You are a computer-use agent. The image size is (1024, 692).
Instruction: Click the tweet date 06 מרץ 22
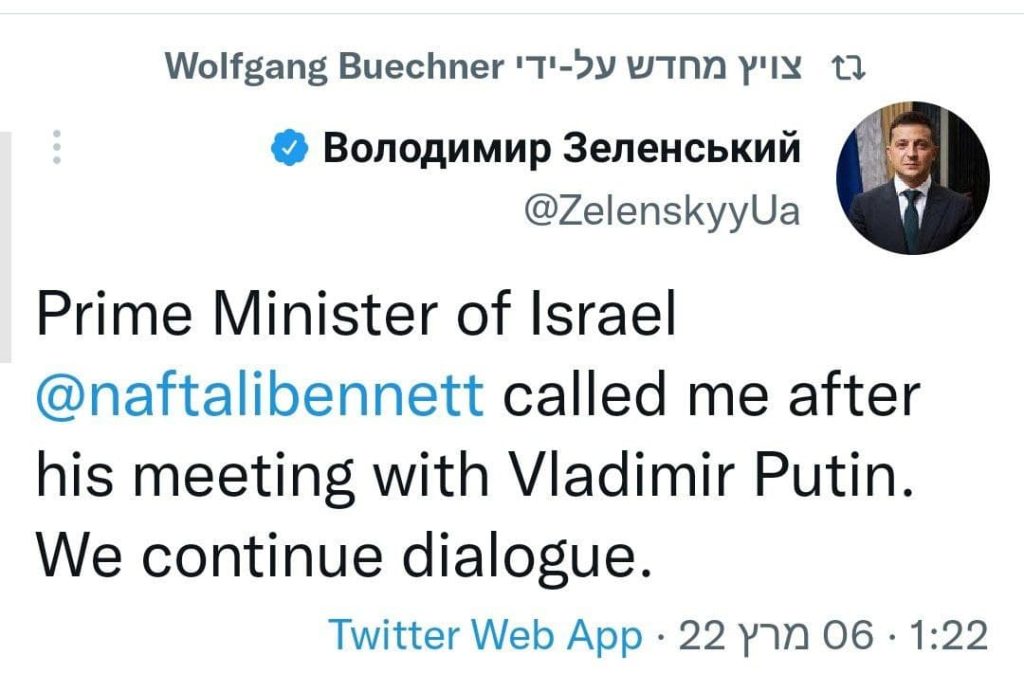775,635
